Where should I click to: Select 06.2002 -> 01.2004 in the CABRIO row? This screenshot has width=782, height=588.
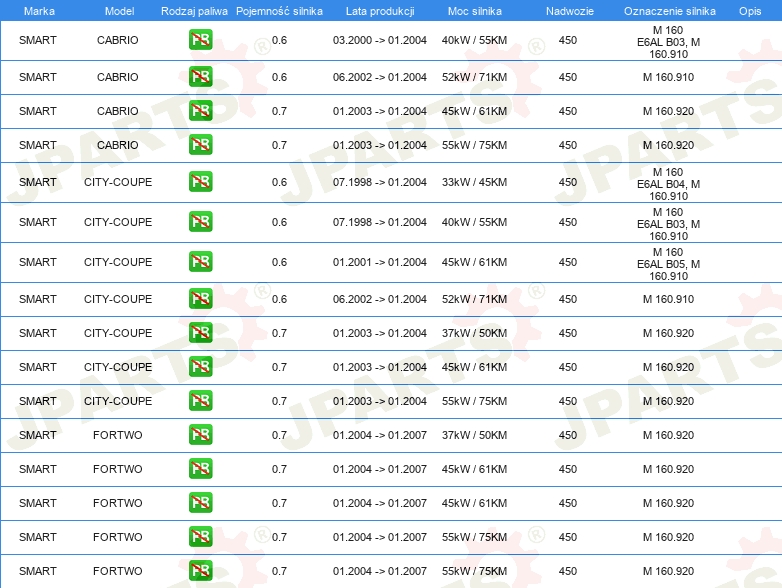(380, 77)
